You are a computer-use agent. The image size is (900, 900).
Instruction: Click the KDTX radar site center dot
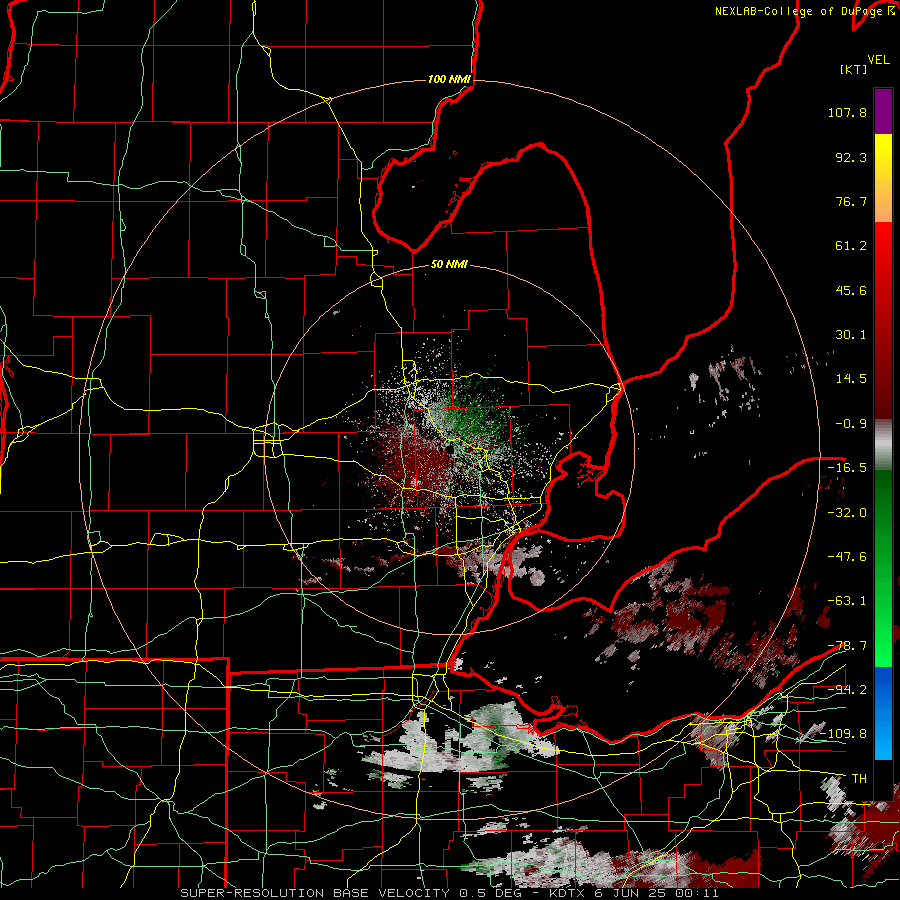click(449, 449)
